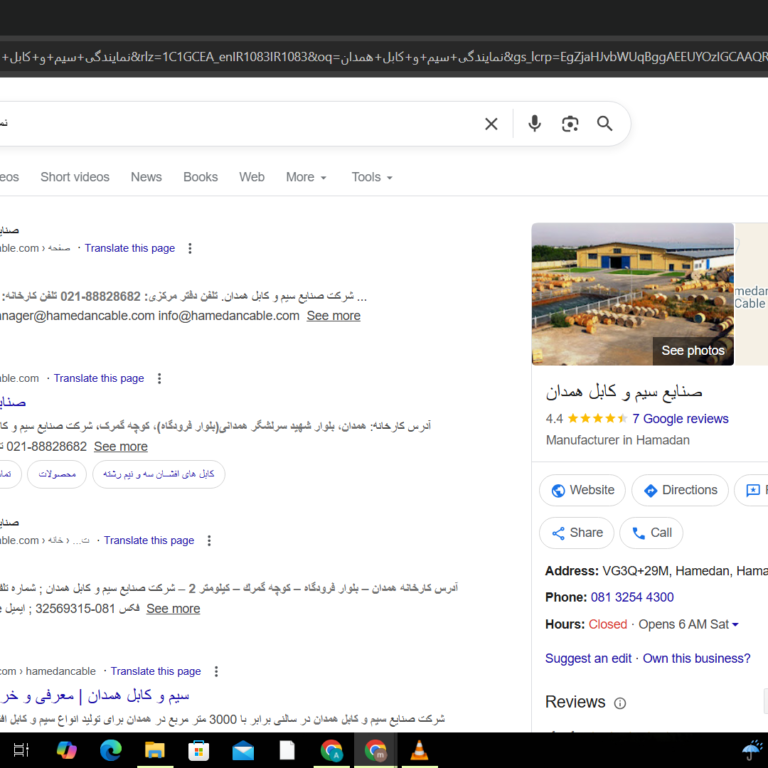Open Microsoft Edge from the taskbar
Image resolution: width=768 pixels, height=768 pixels.
[x=111, y=750]
